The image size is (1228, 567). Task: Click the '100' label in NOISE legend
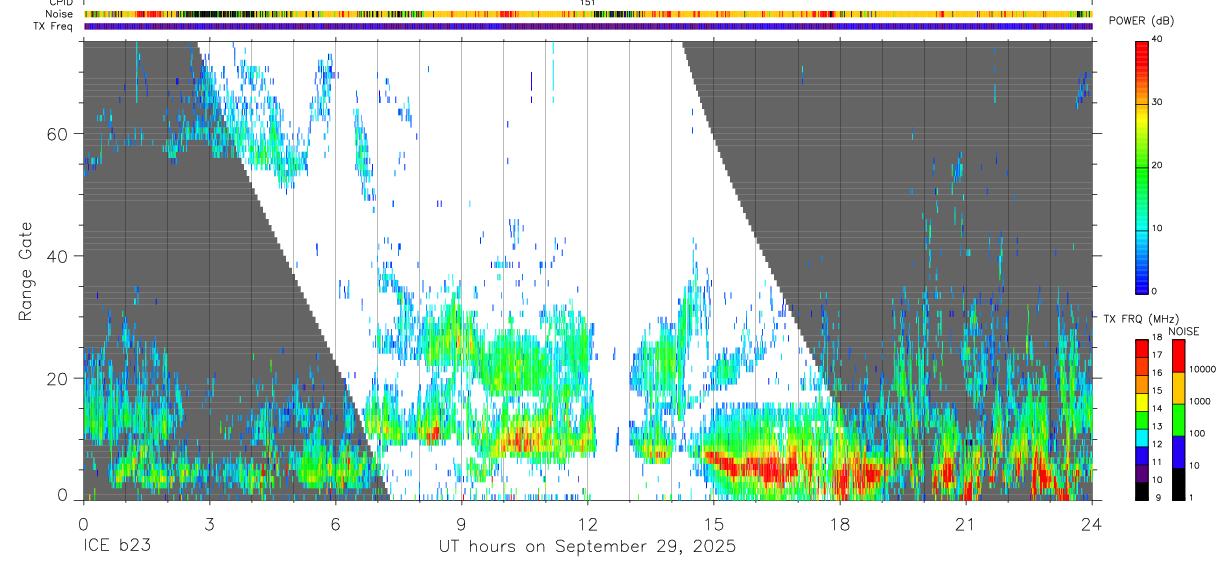(1198, 434)
